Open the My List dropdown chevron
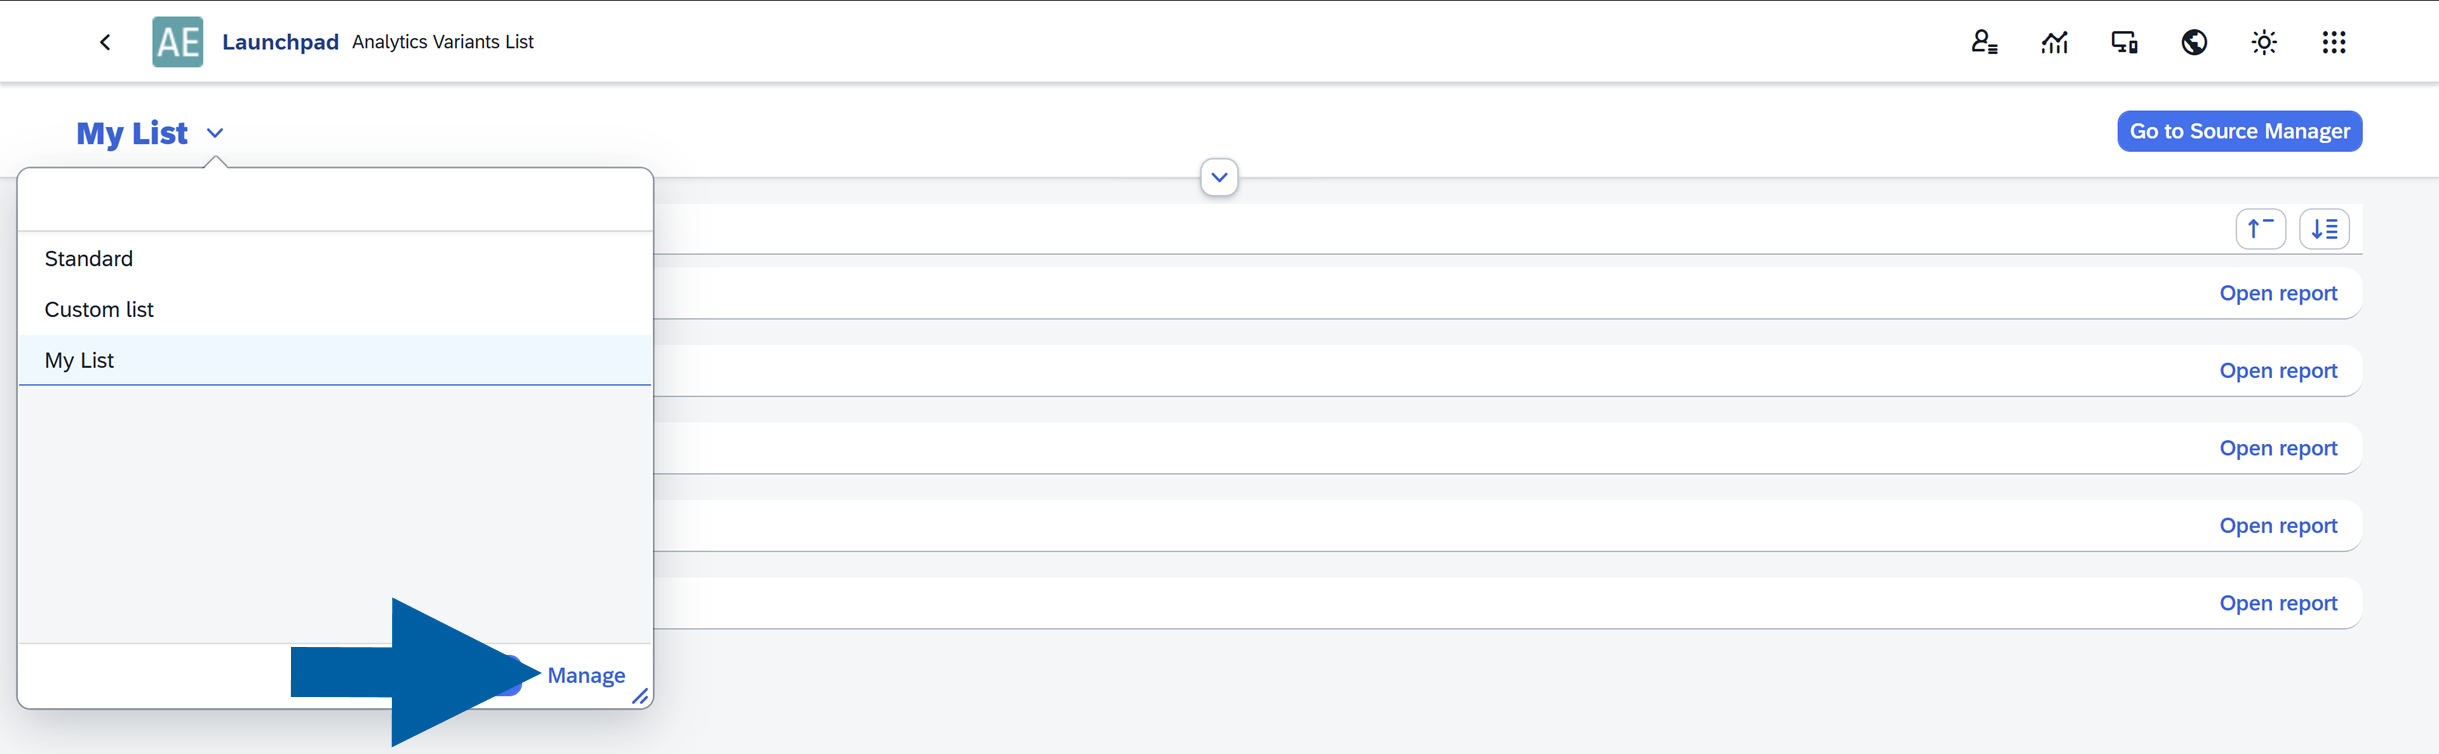Viewport: 2439px width, 754px height. 215,133
